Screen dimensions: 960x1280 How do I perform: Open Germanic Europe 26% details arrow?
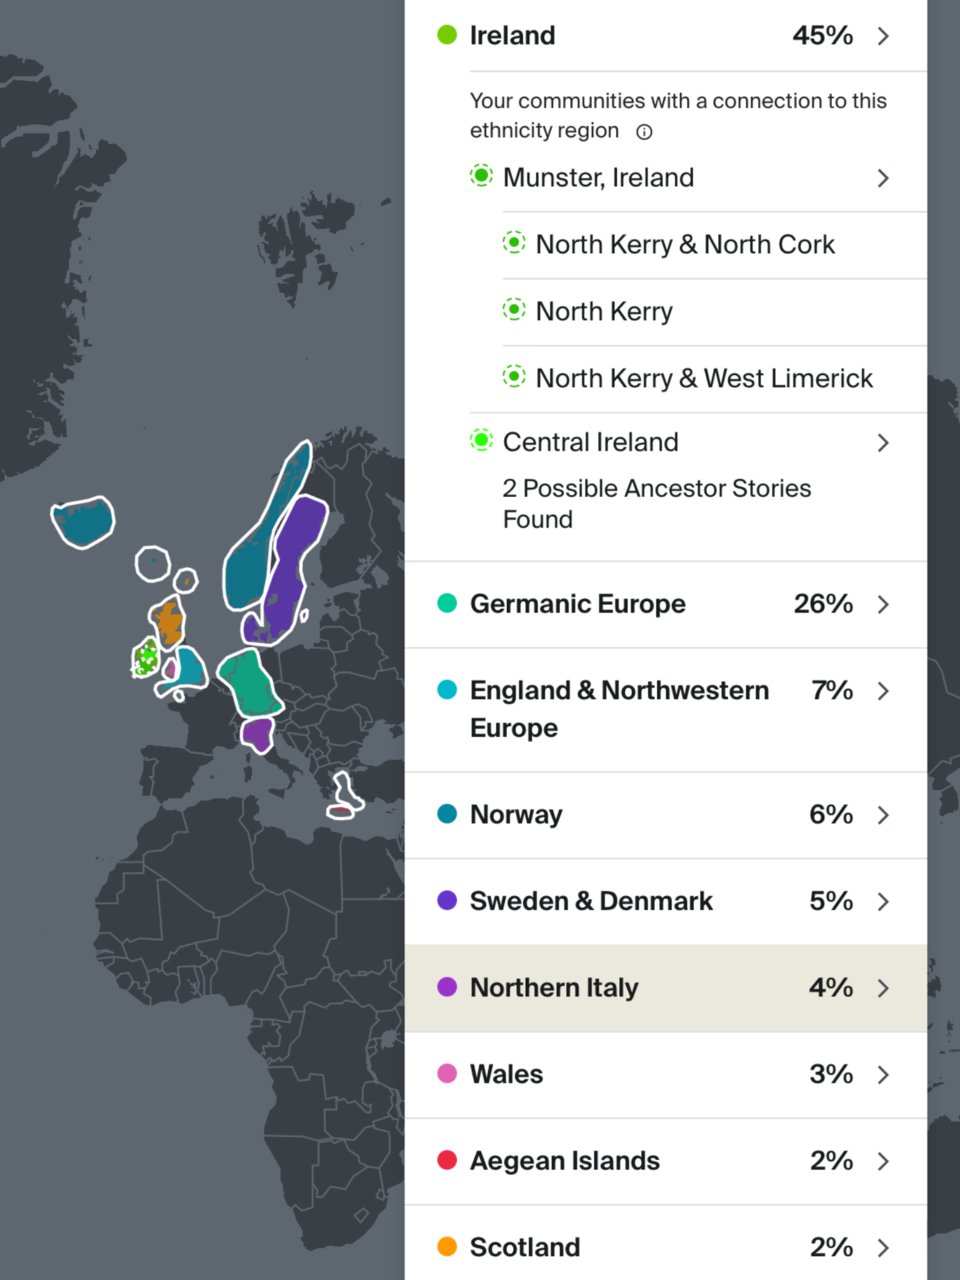[883, 604]
